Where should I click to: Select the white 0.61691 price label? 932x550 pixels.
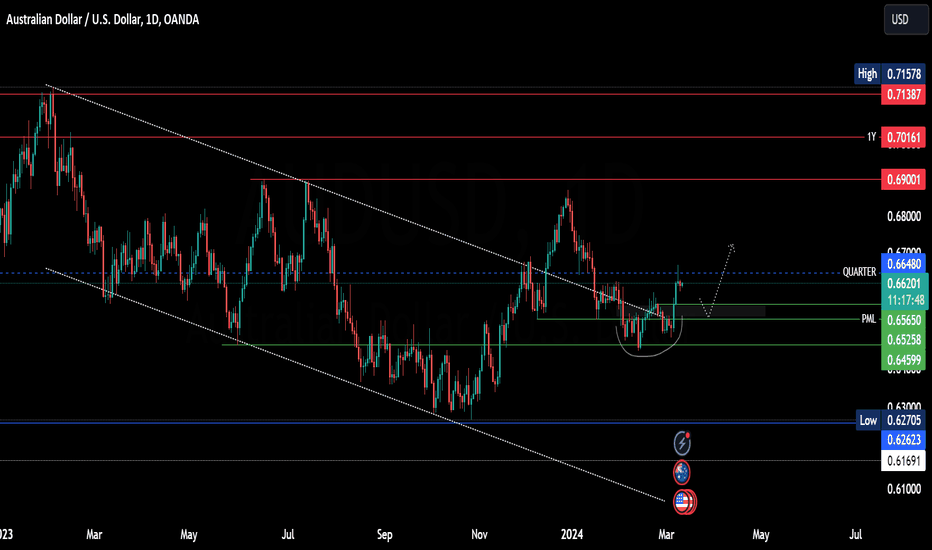(x=903, y=461)
